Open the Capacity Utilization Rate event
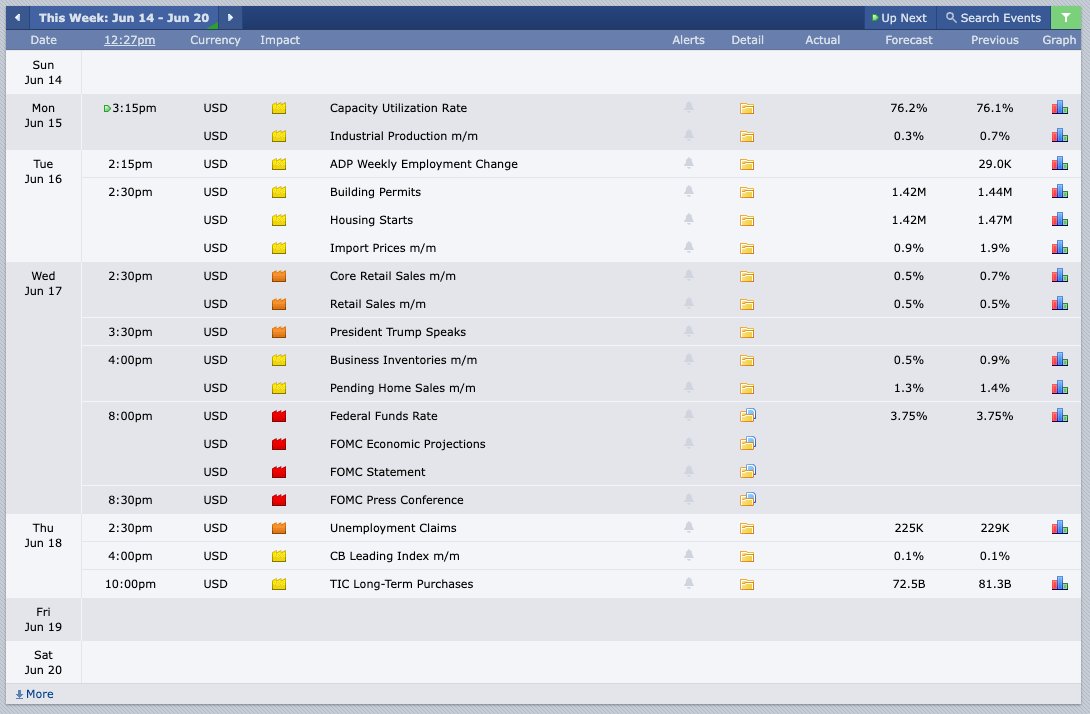This screenshot has height=714, width=1090. coord(398,108)
